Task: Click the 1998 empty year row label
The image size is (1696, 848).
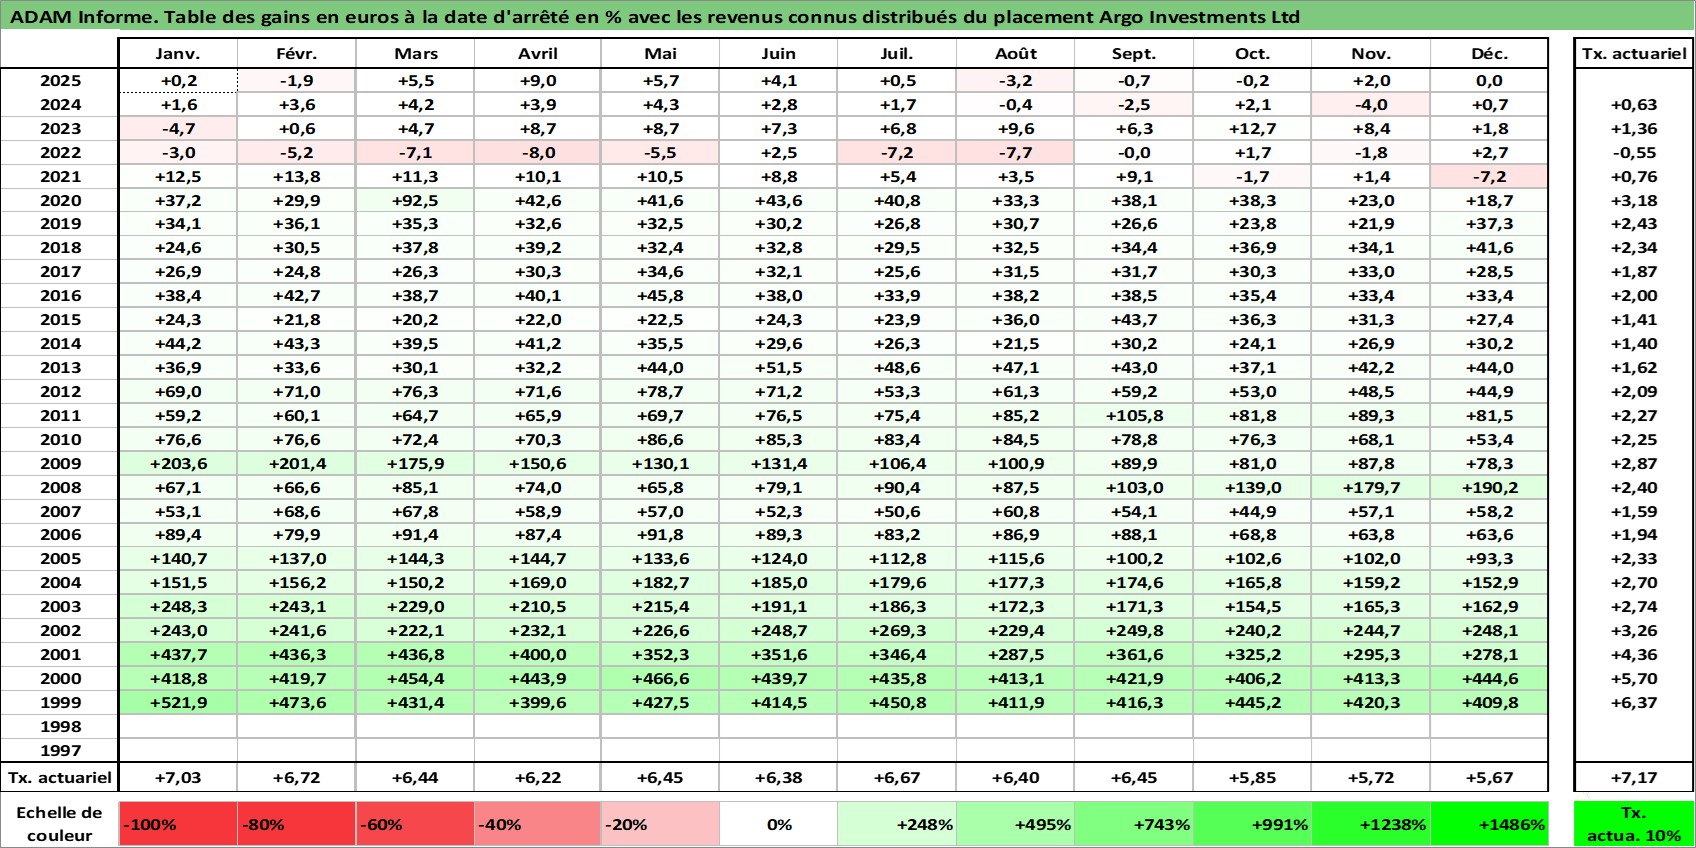Action: (x=60, y=726)
